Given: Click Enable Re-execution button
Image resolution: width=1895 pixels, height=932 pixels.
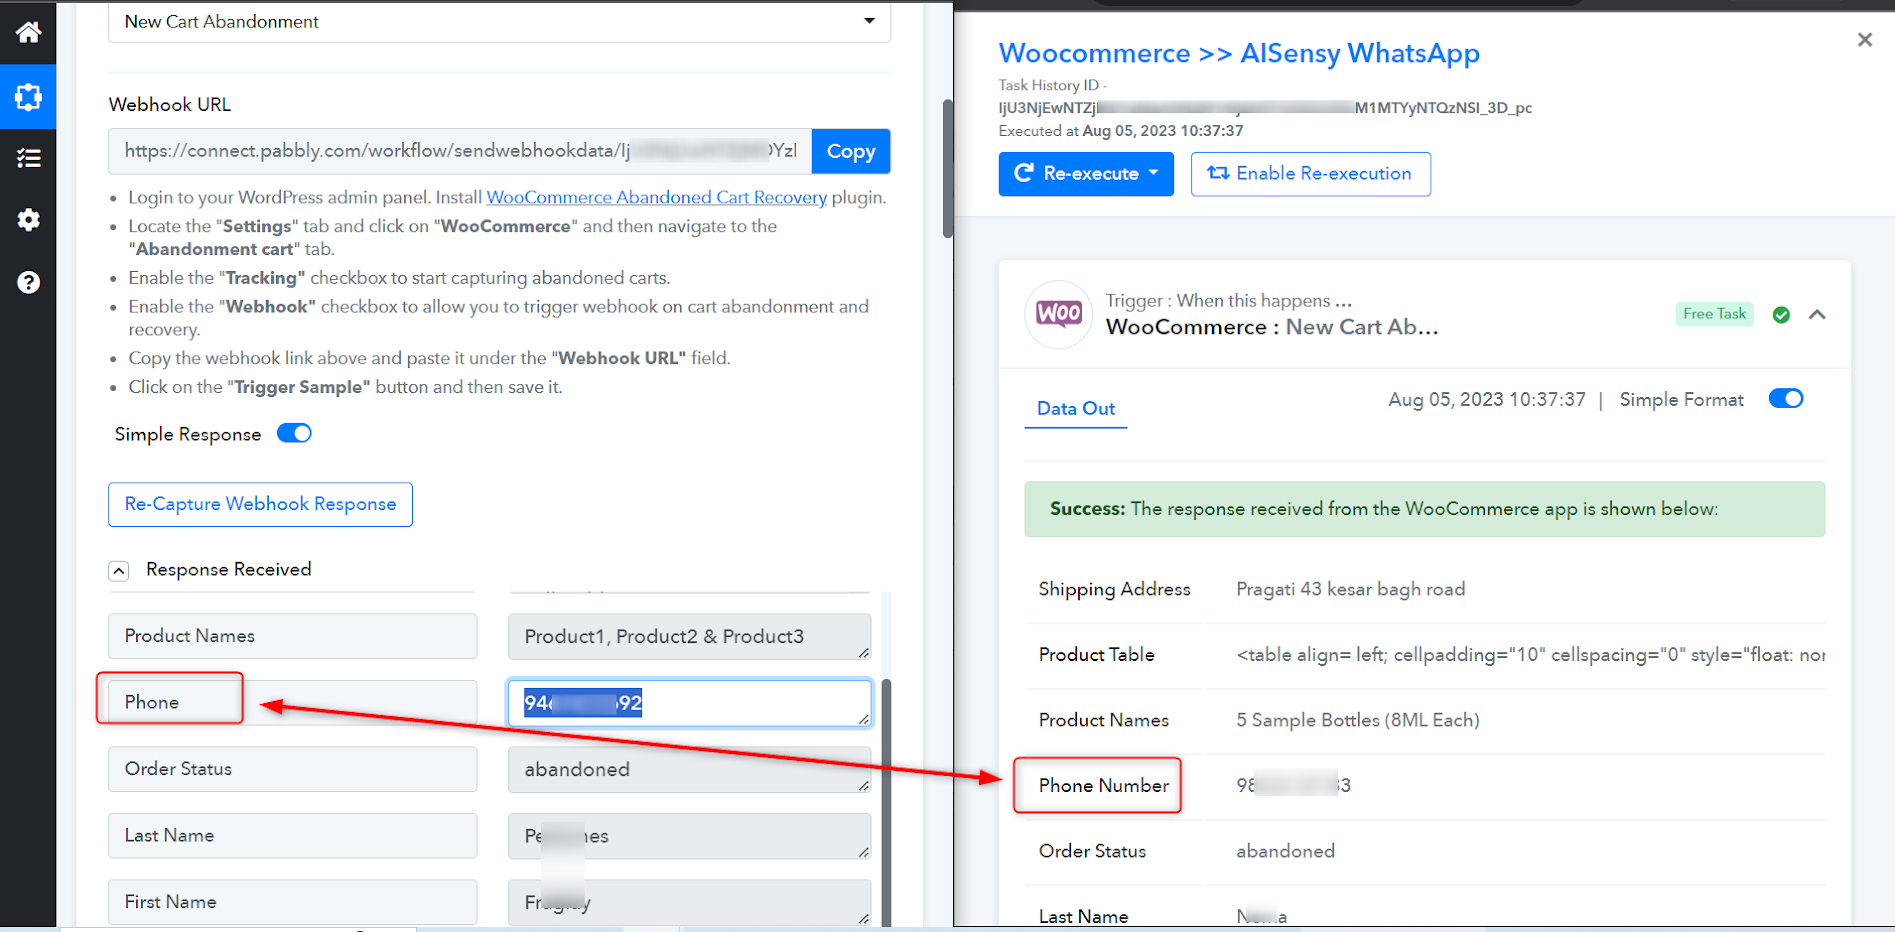Looking at the screenshot, I should 1310,174.
